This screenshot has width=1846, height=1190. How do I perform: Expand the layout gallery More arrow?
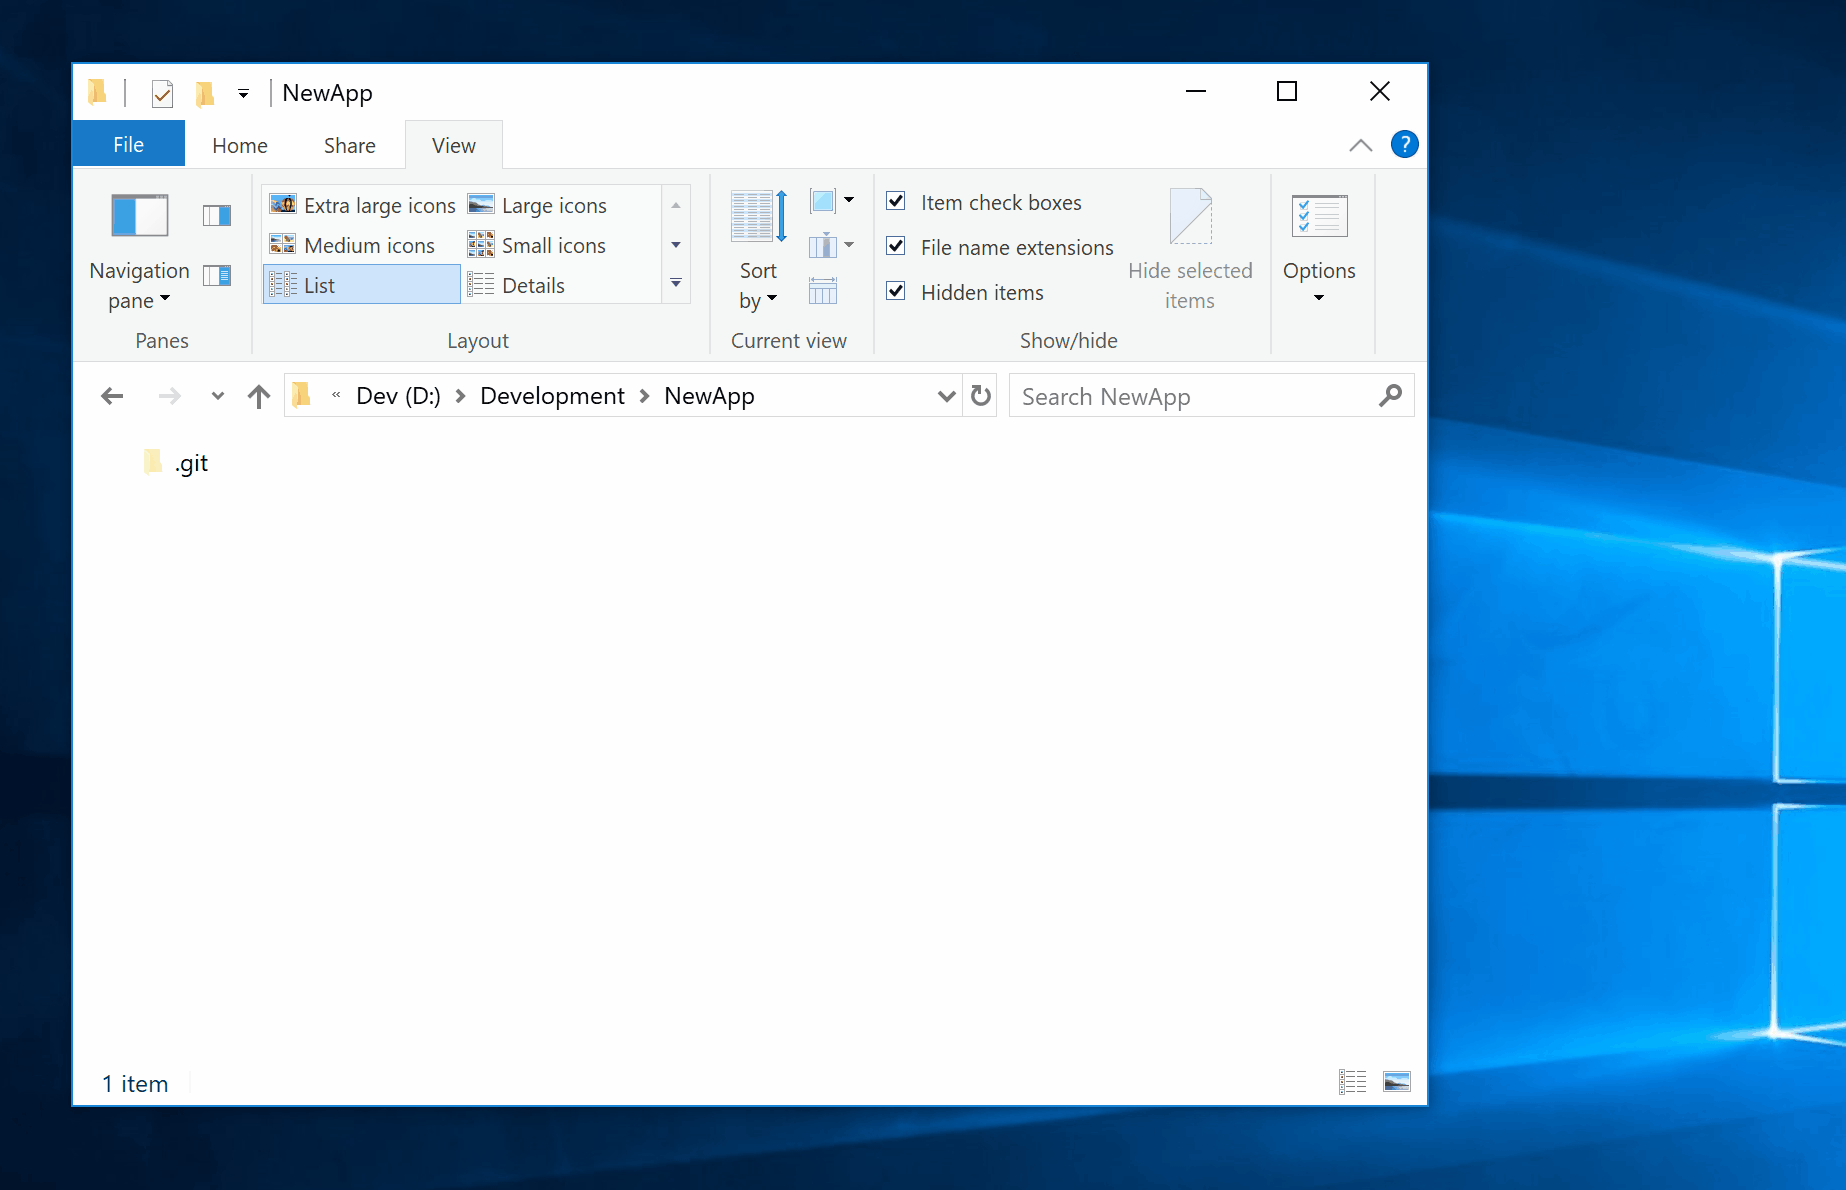(676, 284)
